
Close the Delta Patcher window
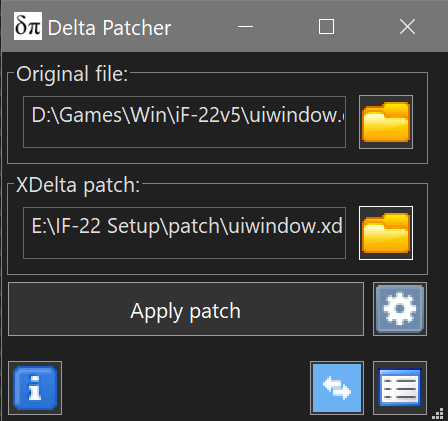click(x=407, y=27)
